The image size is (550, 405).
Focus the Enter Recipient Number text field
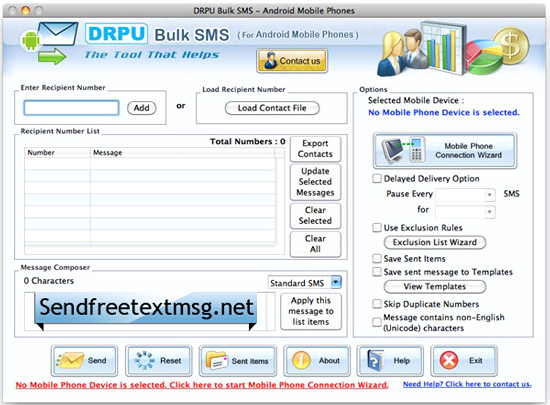(x=71, y=108)
